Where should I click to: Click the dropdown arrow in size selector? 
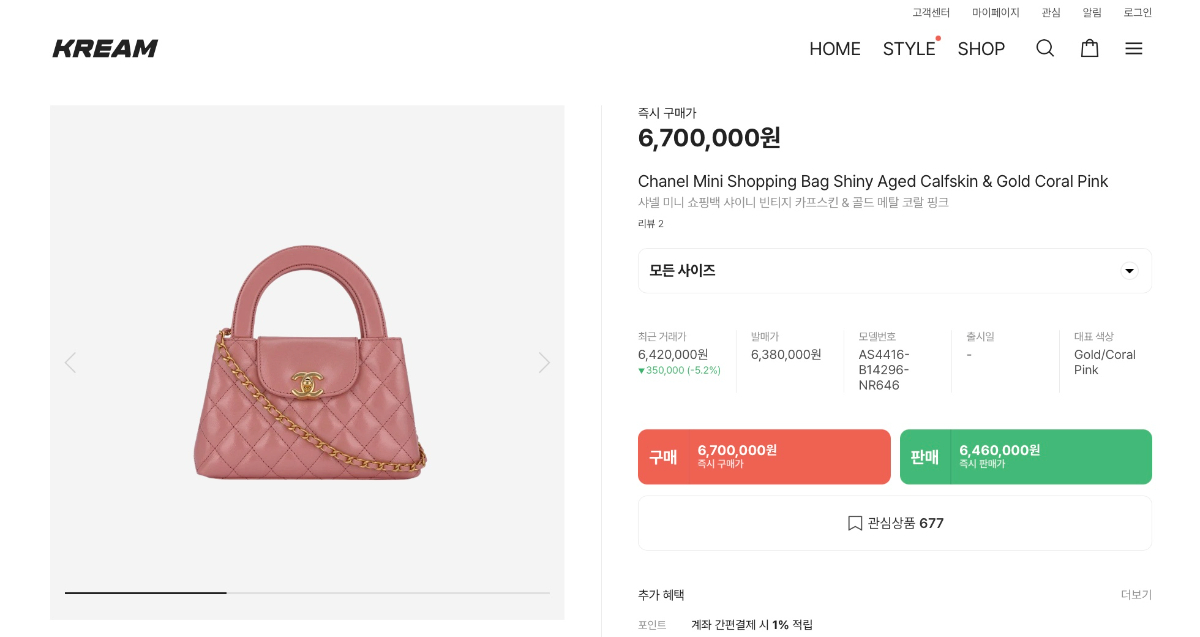click(x=1129, y=271)
